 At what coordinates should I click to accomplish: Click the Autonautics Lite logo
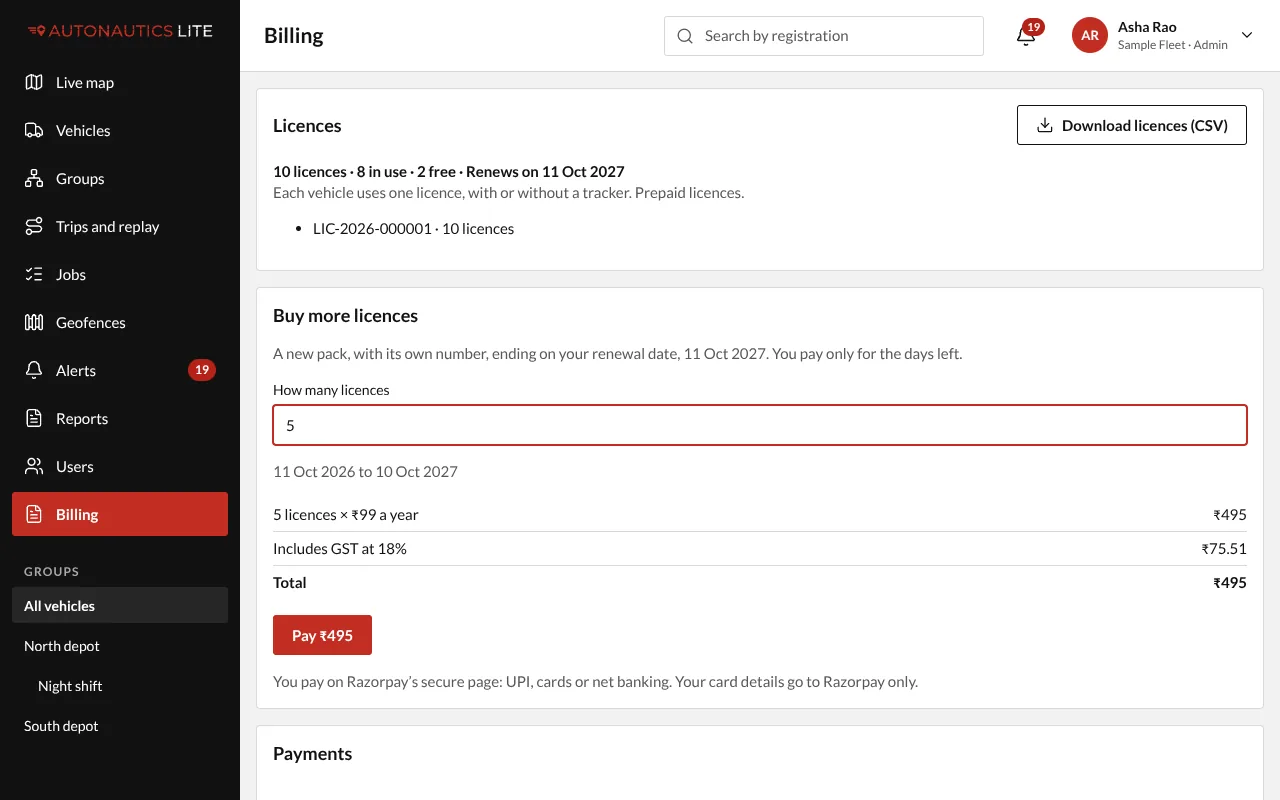120,31
